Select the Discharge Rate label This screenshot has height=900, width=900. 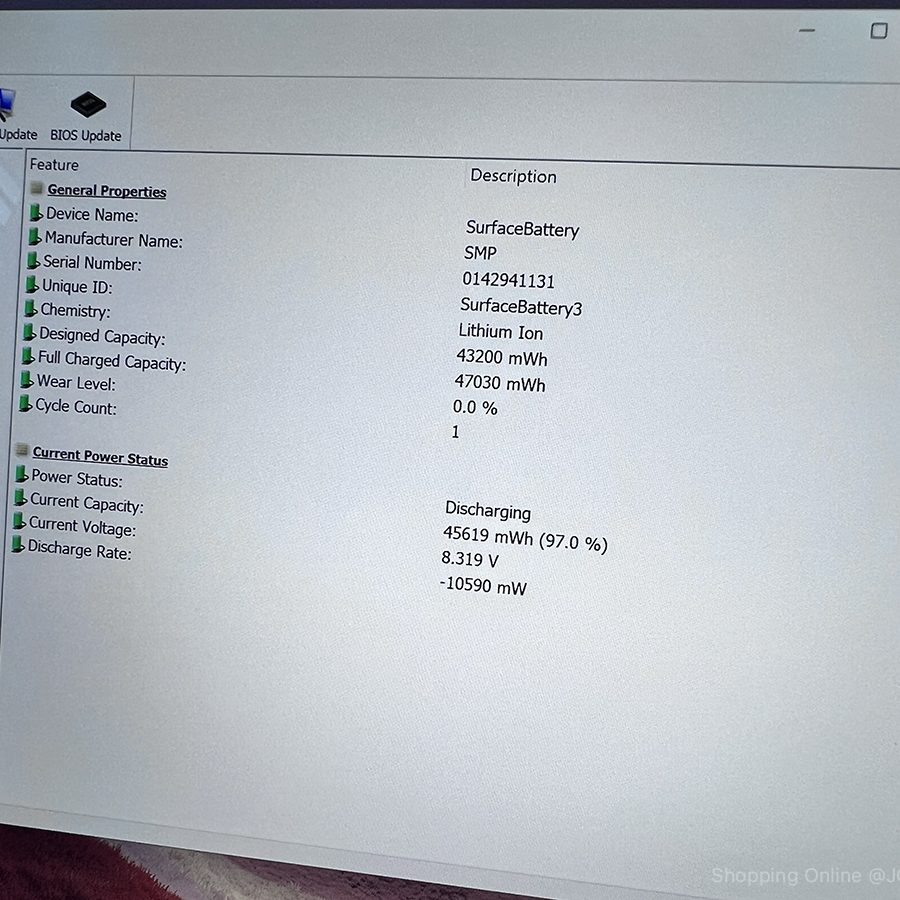coord(80,550)
